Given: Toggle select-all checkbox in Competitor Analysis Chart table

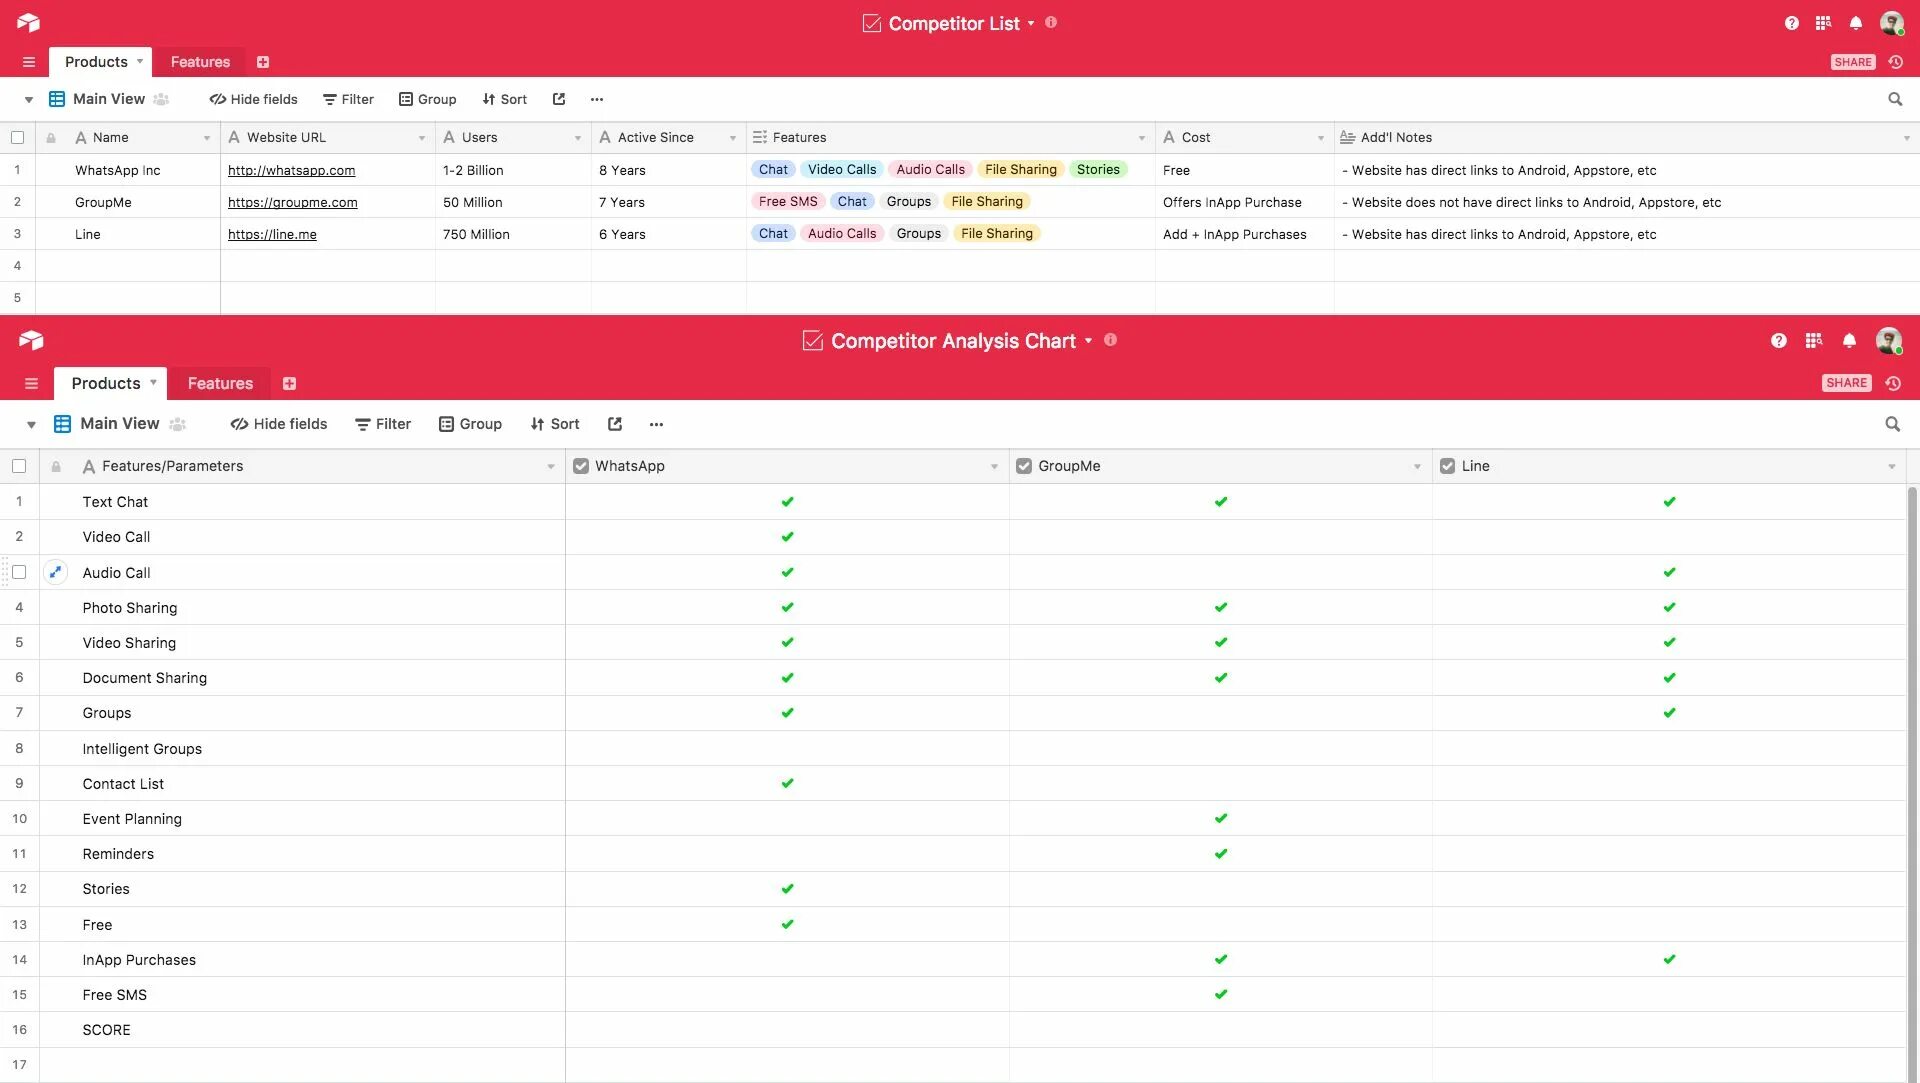Looking at the screenshot, I should pos(19,466).
